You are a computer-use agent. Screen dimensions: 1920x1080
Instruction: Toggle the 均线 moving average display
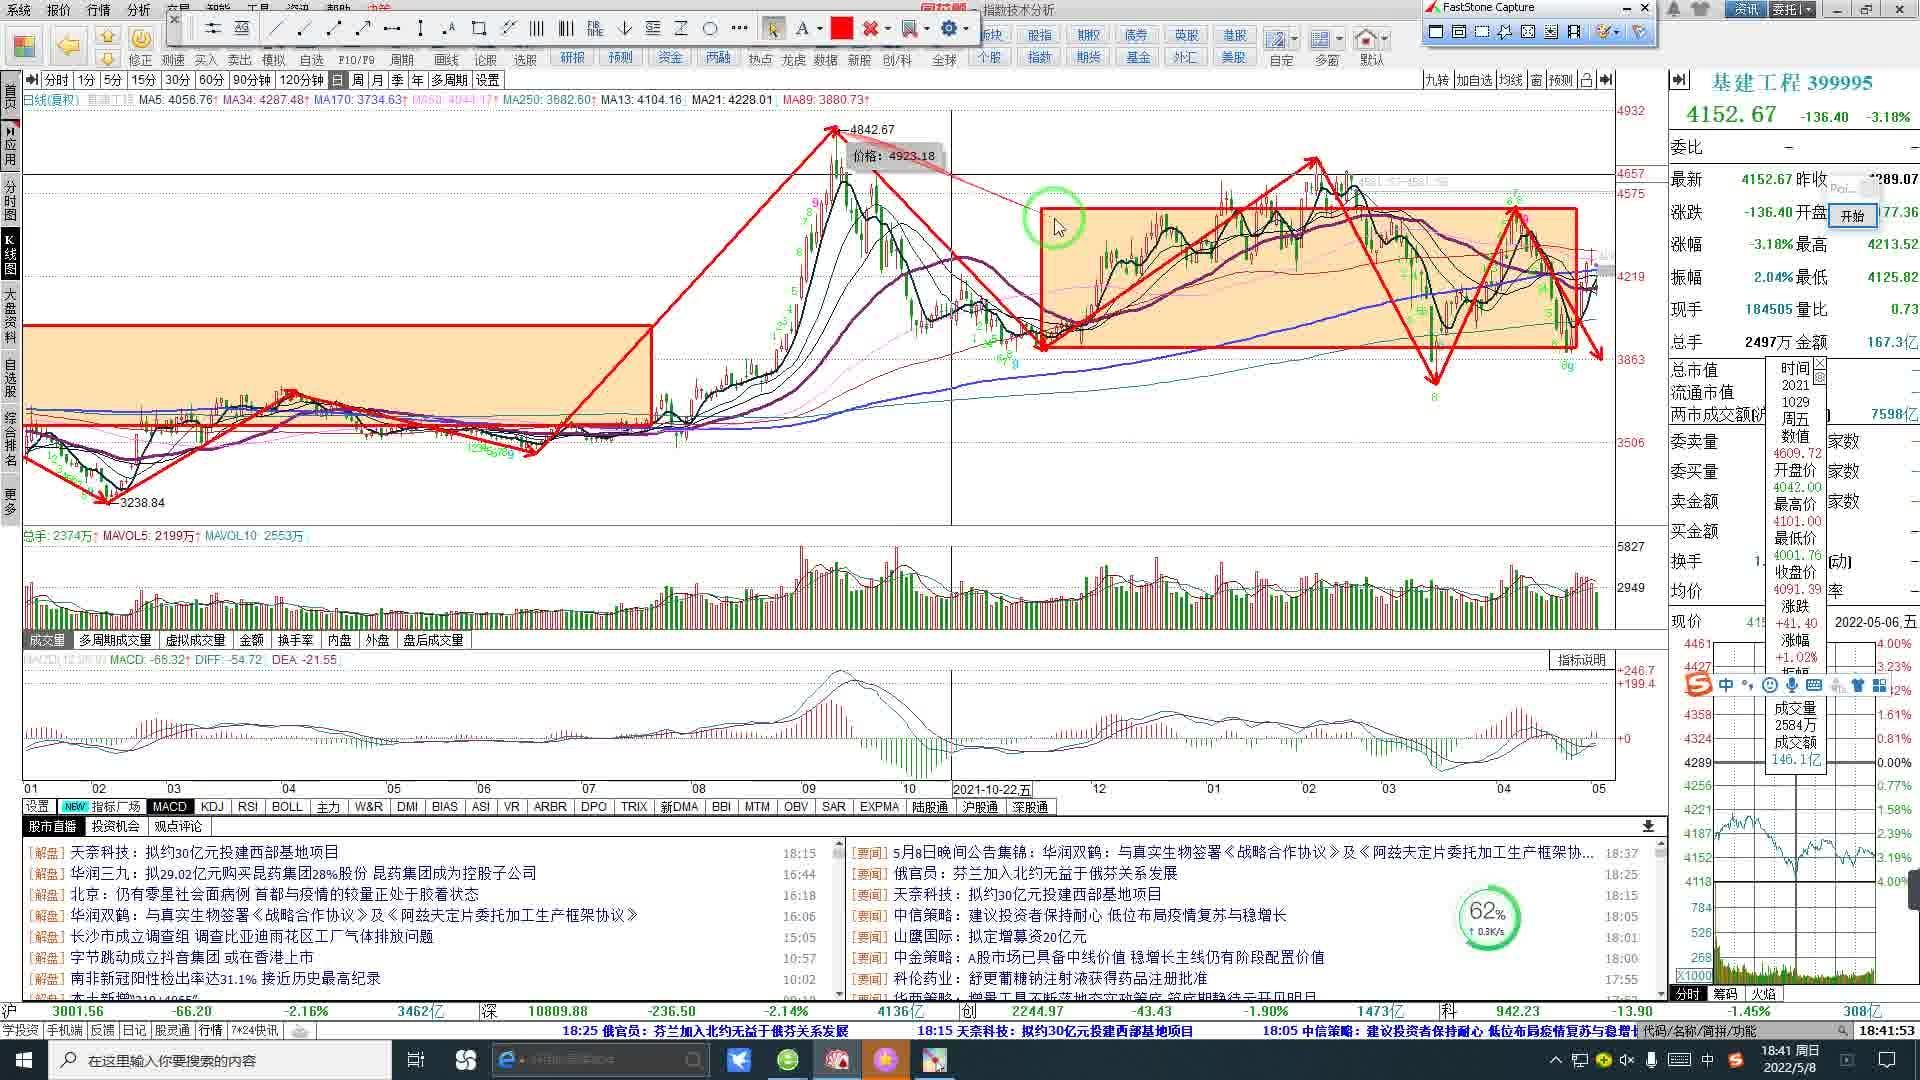[1510, 80]
